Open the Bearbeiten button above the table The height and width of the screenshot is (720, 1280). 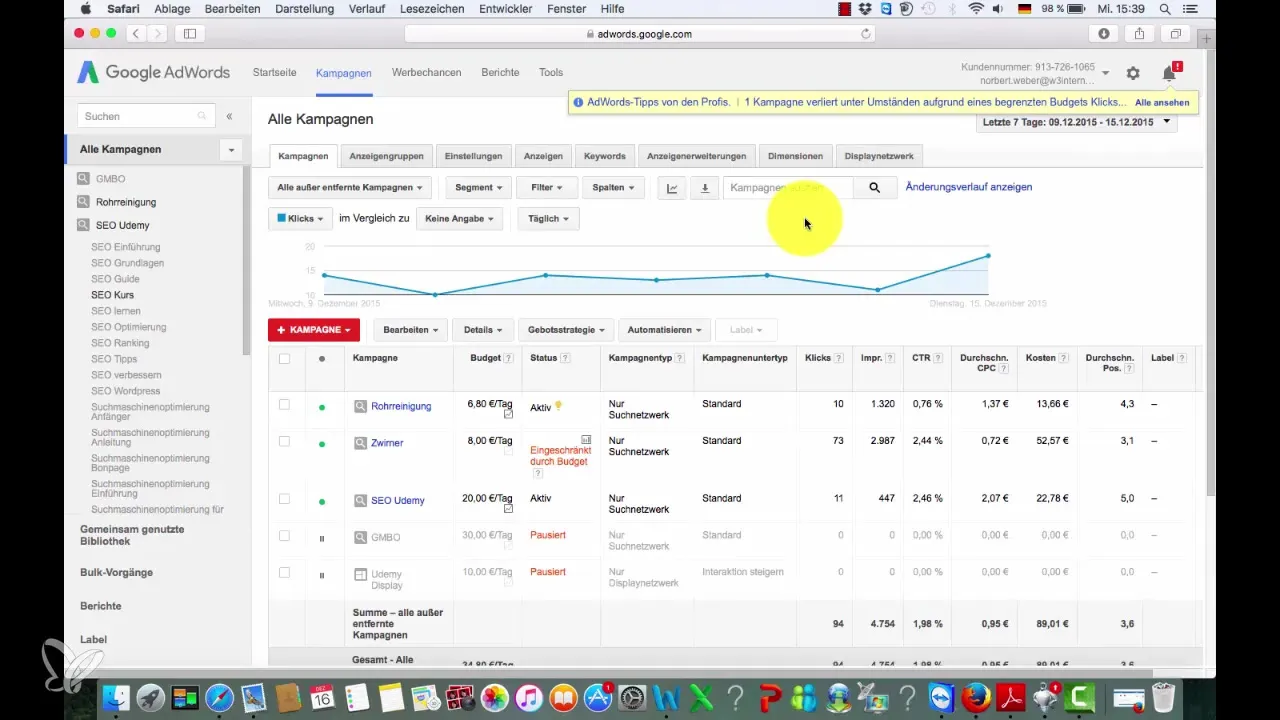(x=410, y=329)
